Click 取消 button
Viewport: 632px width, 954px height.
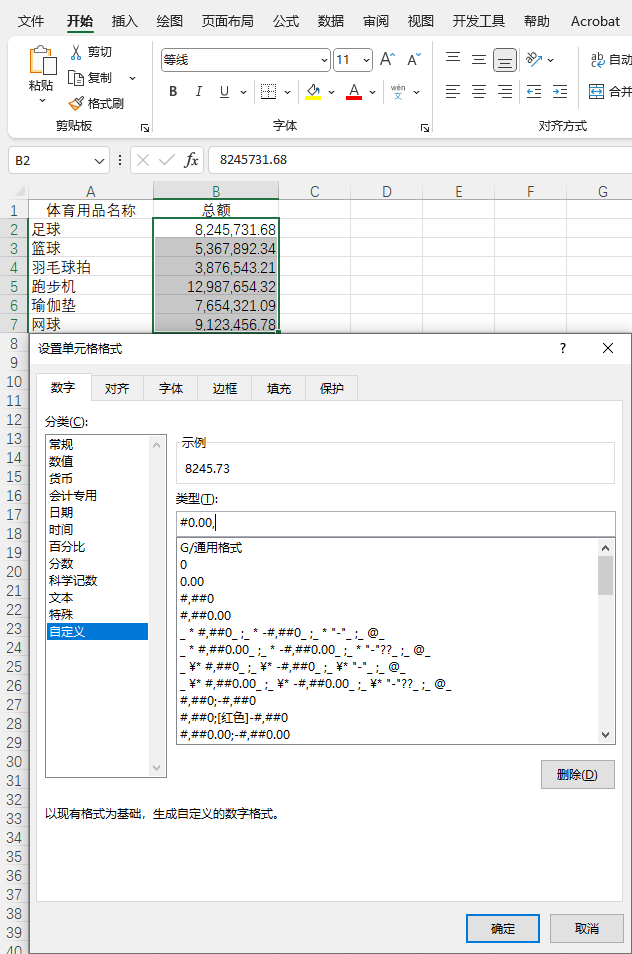(x=587, y=928)
